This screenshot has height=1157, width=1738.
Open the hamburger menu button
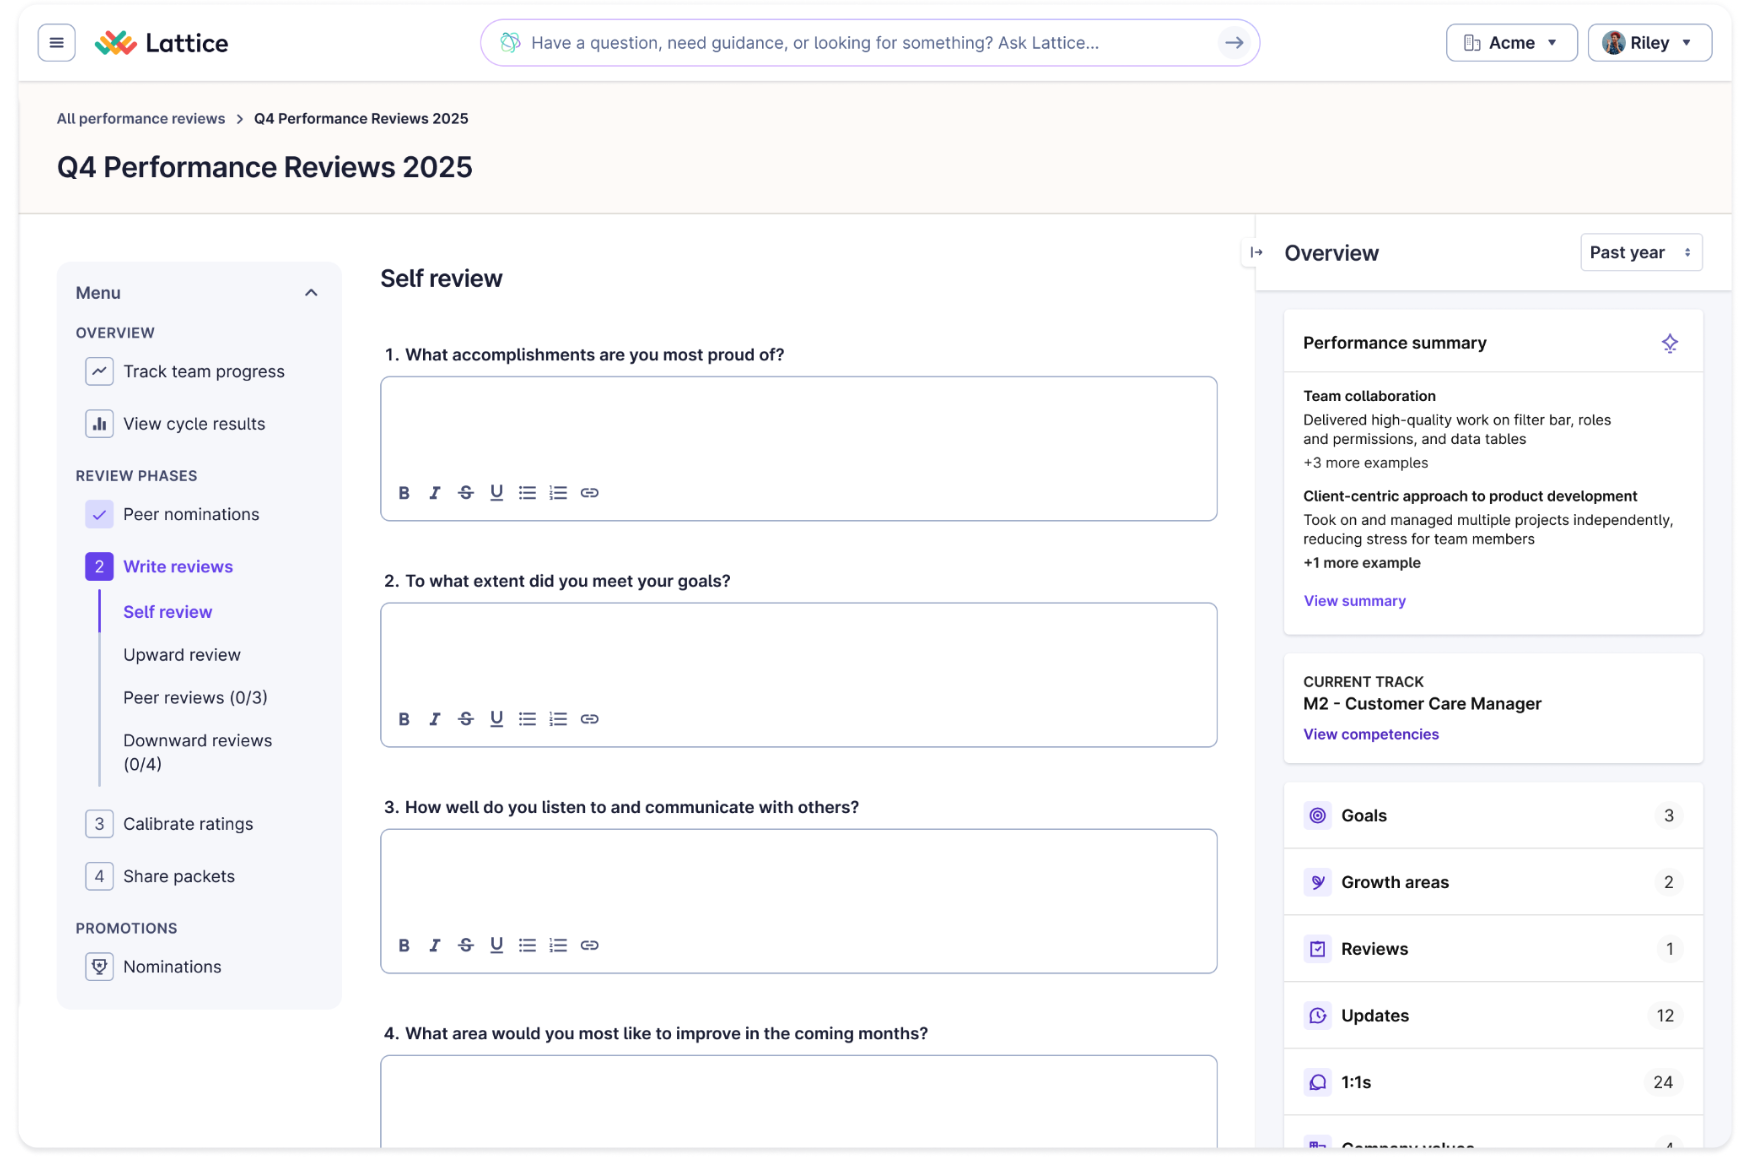(56, 43)
